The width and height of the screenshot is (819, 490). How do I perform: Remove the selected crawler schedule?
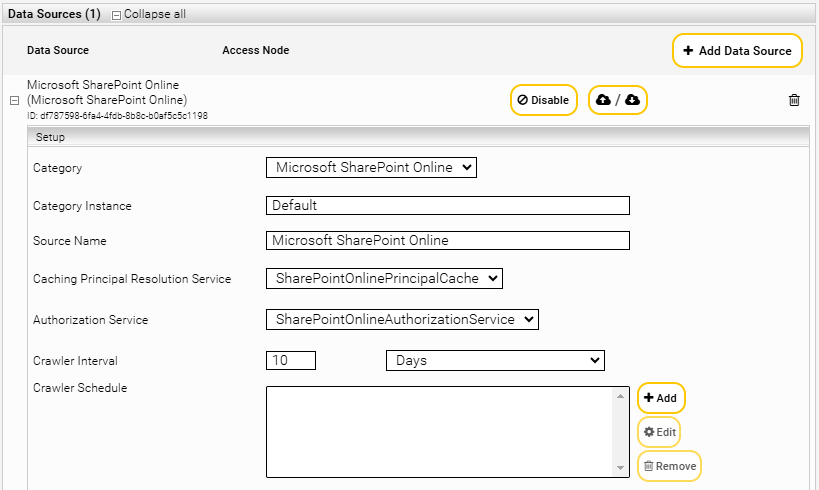(669, 466)
